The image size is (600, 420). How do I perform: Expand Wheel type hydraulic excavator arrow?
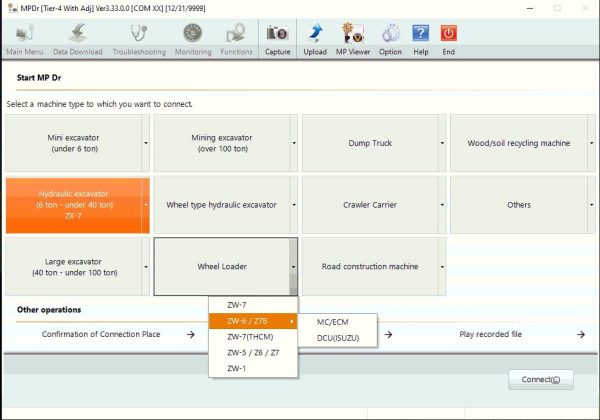tap(294, 205)
